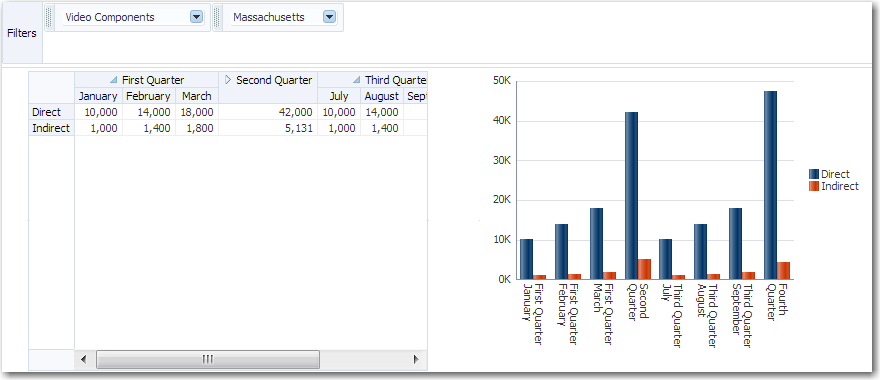Click the Indirect March cell 1,800
Screen dimensions: 880x380
pos(196,128)
